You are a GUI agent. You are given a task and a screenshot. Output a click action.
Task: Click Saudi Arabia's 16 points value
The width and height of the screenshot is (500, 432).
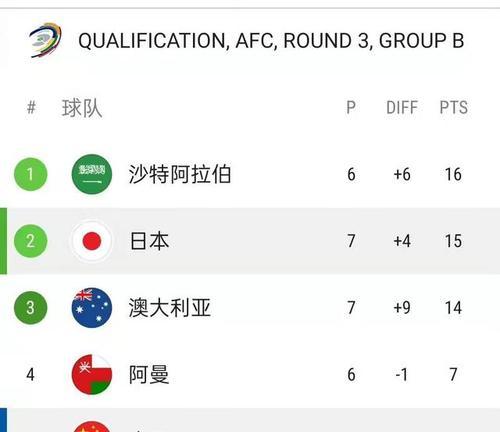[453, 174]
